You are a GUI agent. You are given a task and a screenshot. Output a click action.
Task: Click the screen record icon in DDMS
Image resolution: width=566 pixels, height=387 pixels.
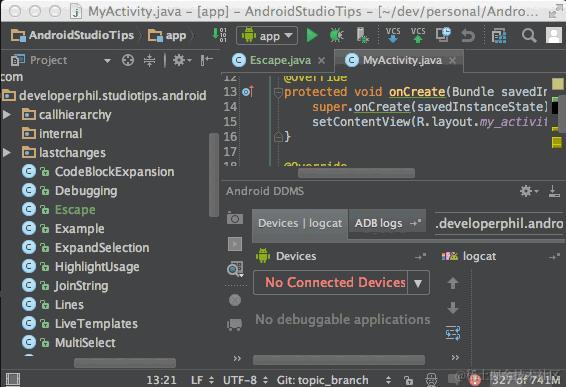click(235, 244)
